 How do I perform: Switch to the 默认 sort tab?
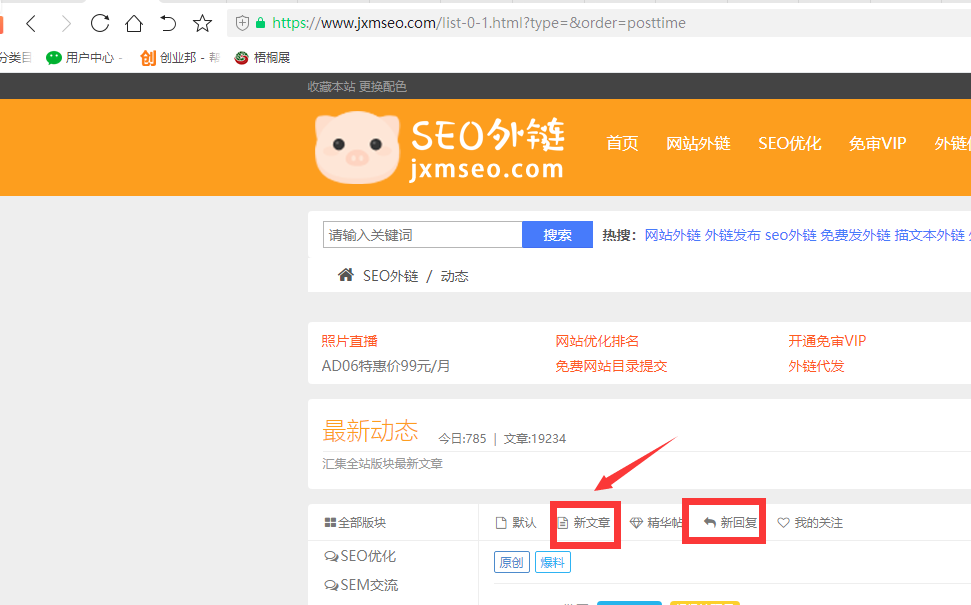point(516,523)
